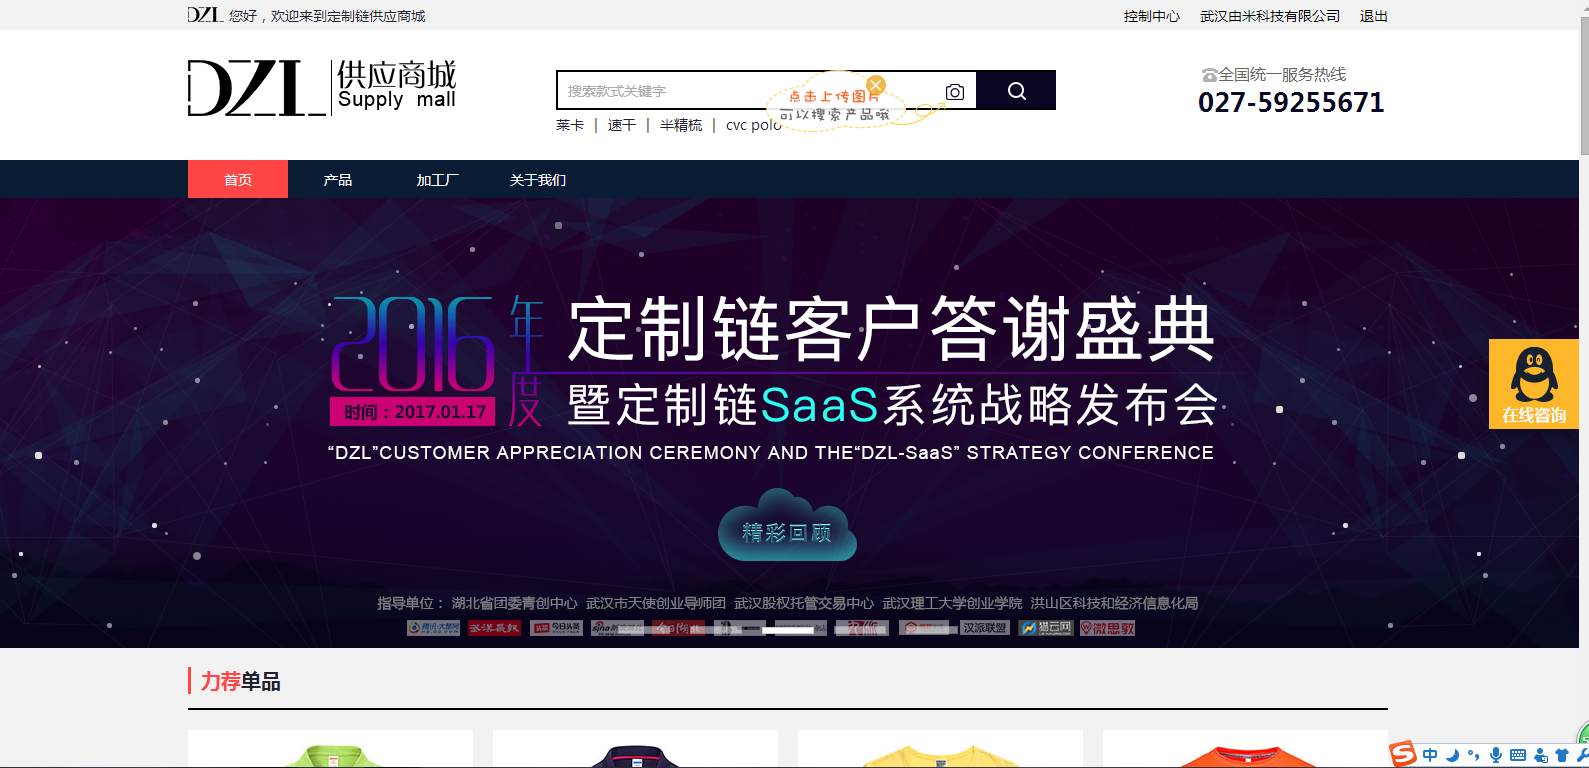Click inside the 搜索款式关键字 search field
This screenshot has width=1589, height=768.
660,91
